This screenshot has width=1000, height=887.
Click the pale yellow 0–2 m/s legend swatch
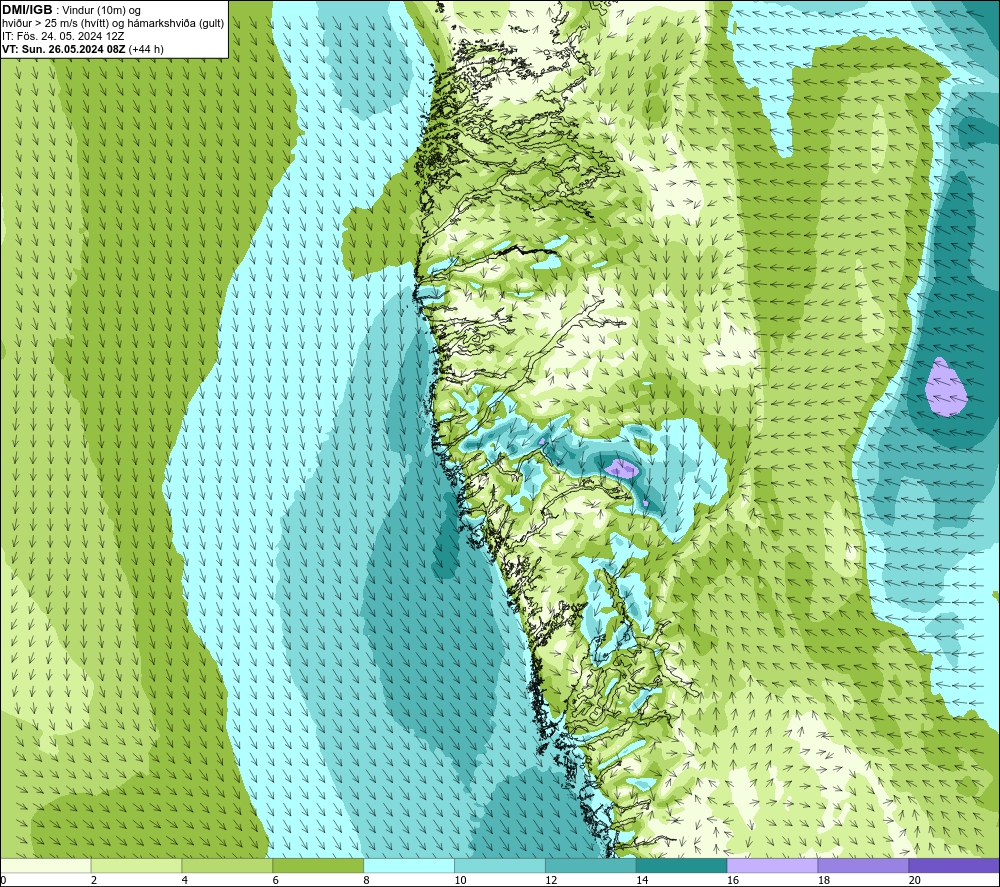pyautogui.click(x=46, y=865)
